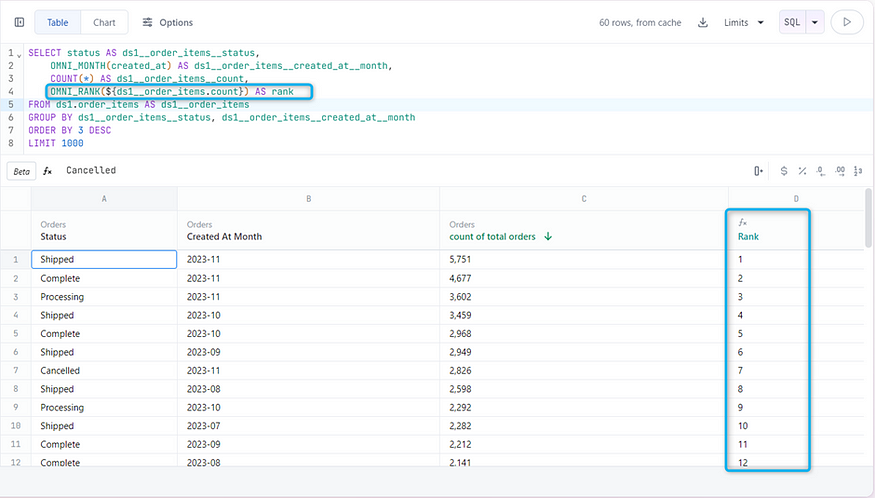Click the 3,602 count cell
The width and height of the screenshot is (875, 498).
(584, 297)
